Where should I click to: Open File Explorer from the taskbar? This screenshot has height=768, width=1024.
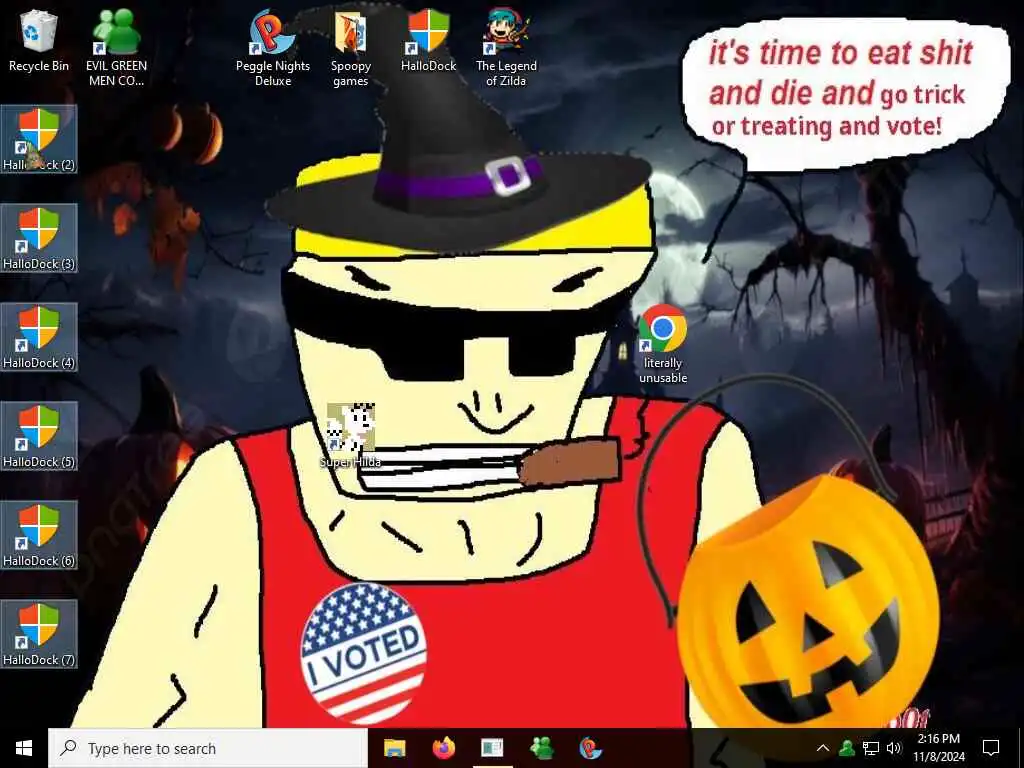click(x=394, y=748)
